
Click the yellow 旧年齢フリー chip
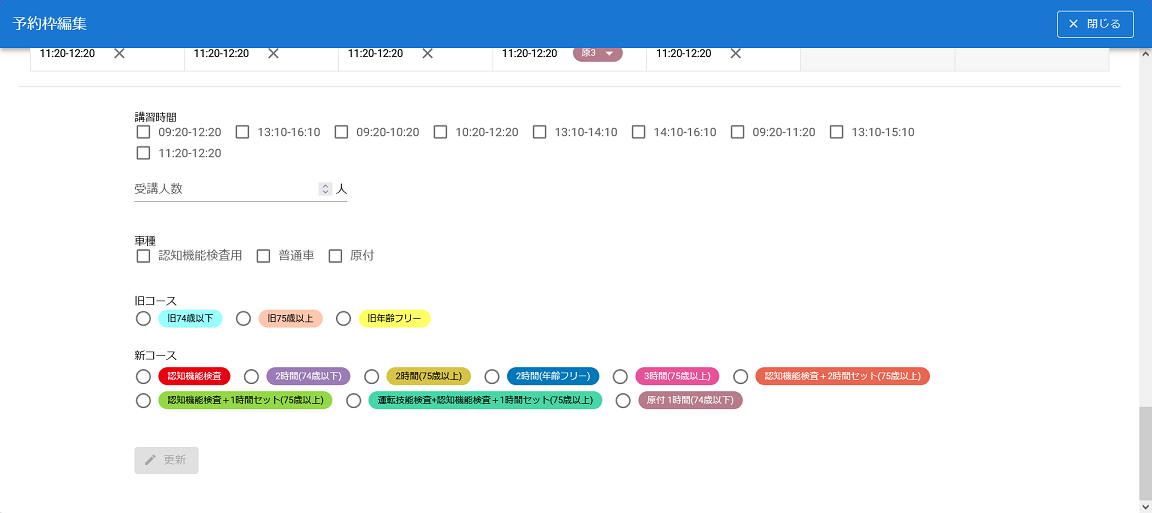[394, 319]
